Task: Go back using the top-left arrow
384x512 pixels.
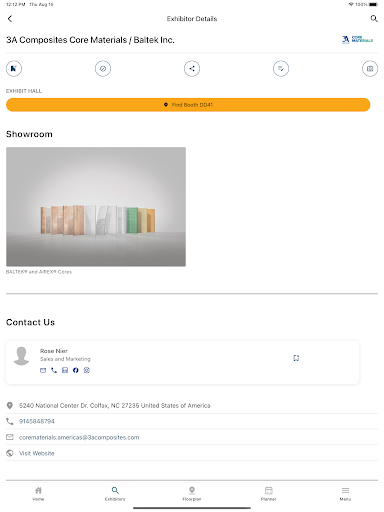Action: pos(10,19)
